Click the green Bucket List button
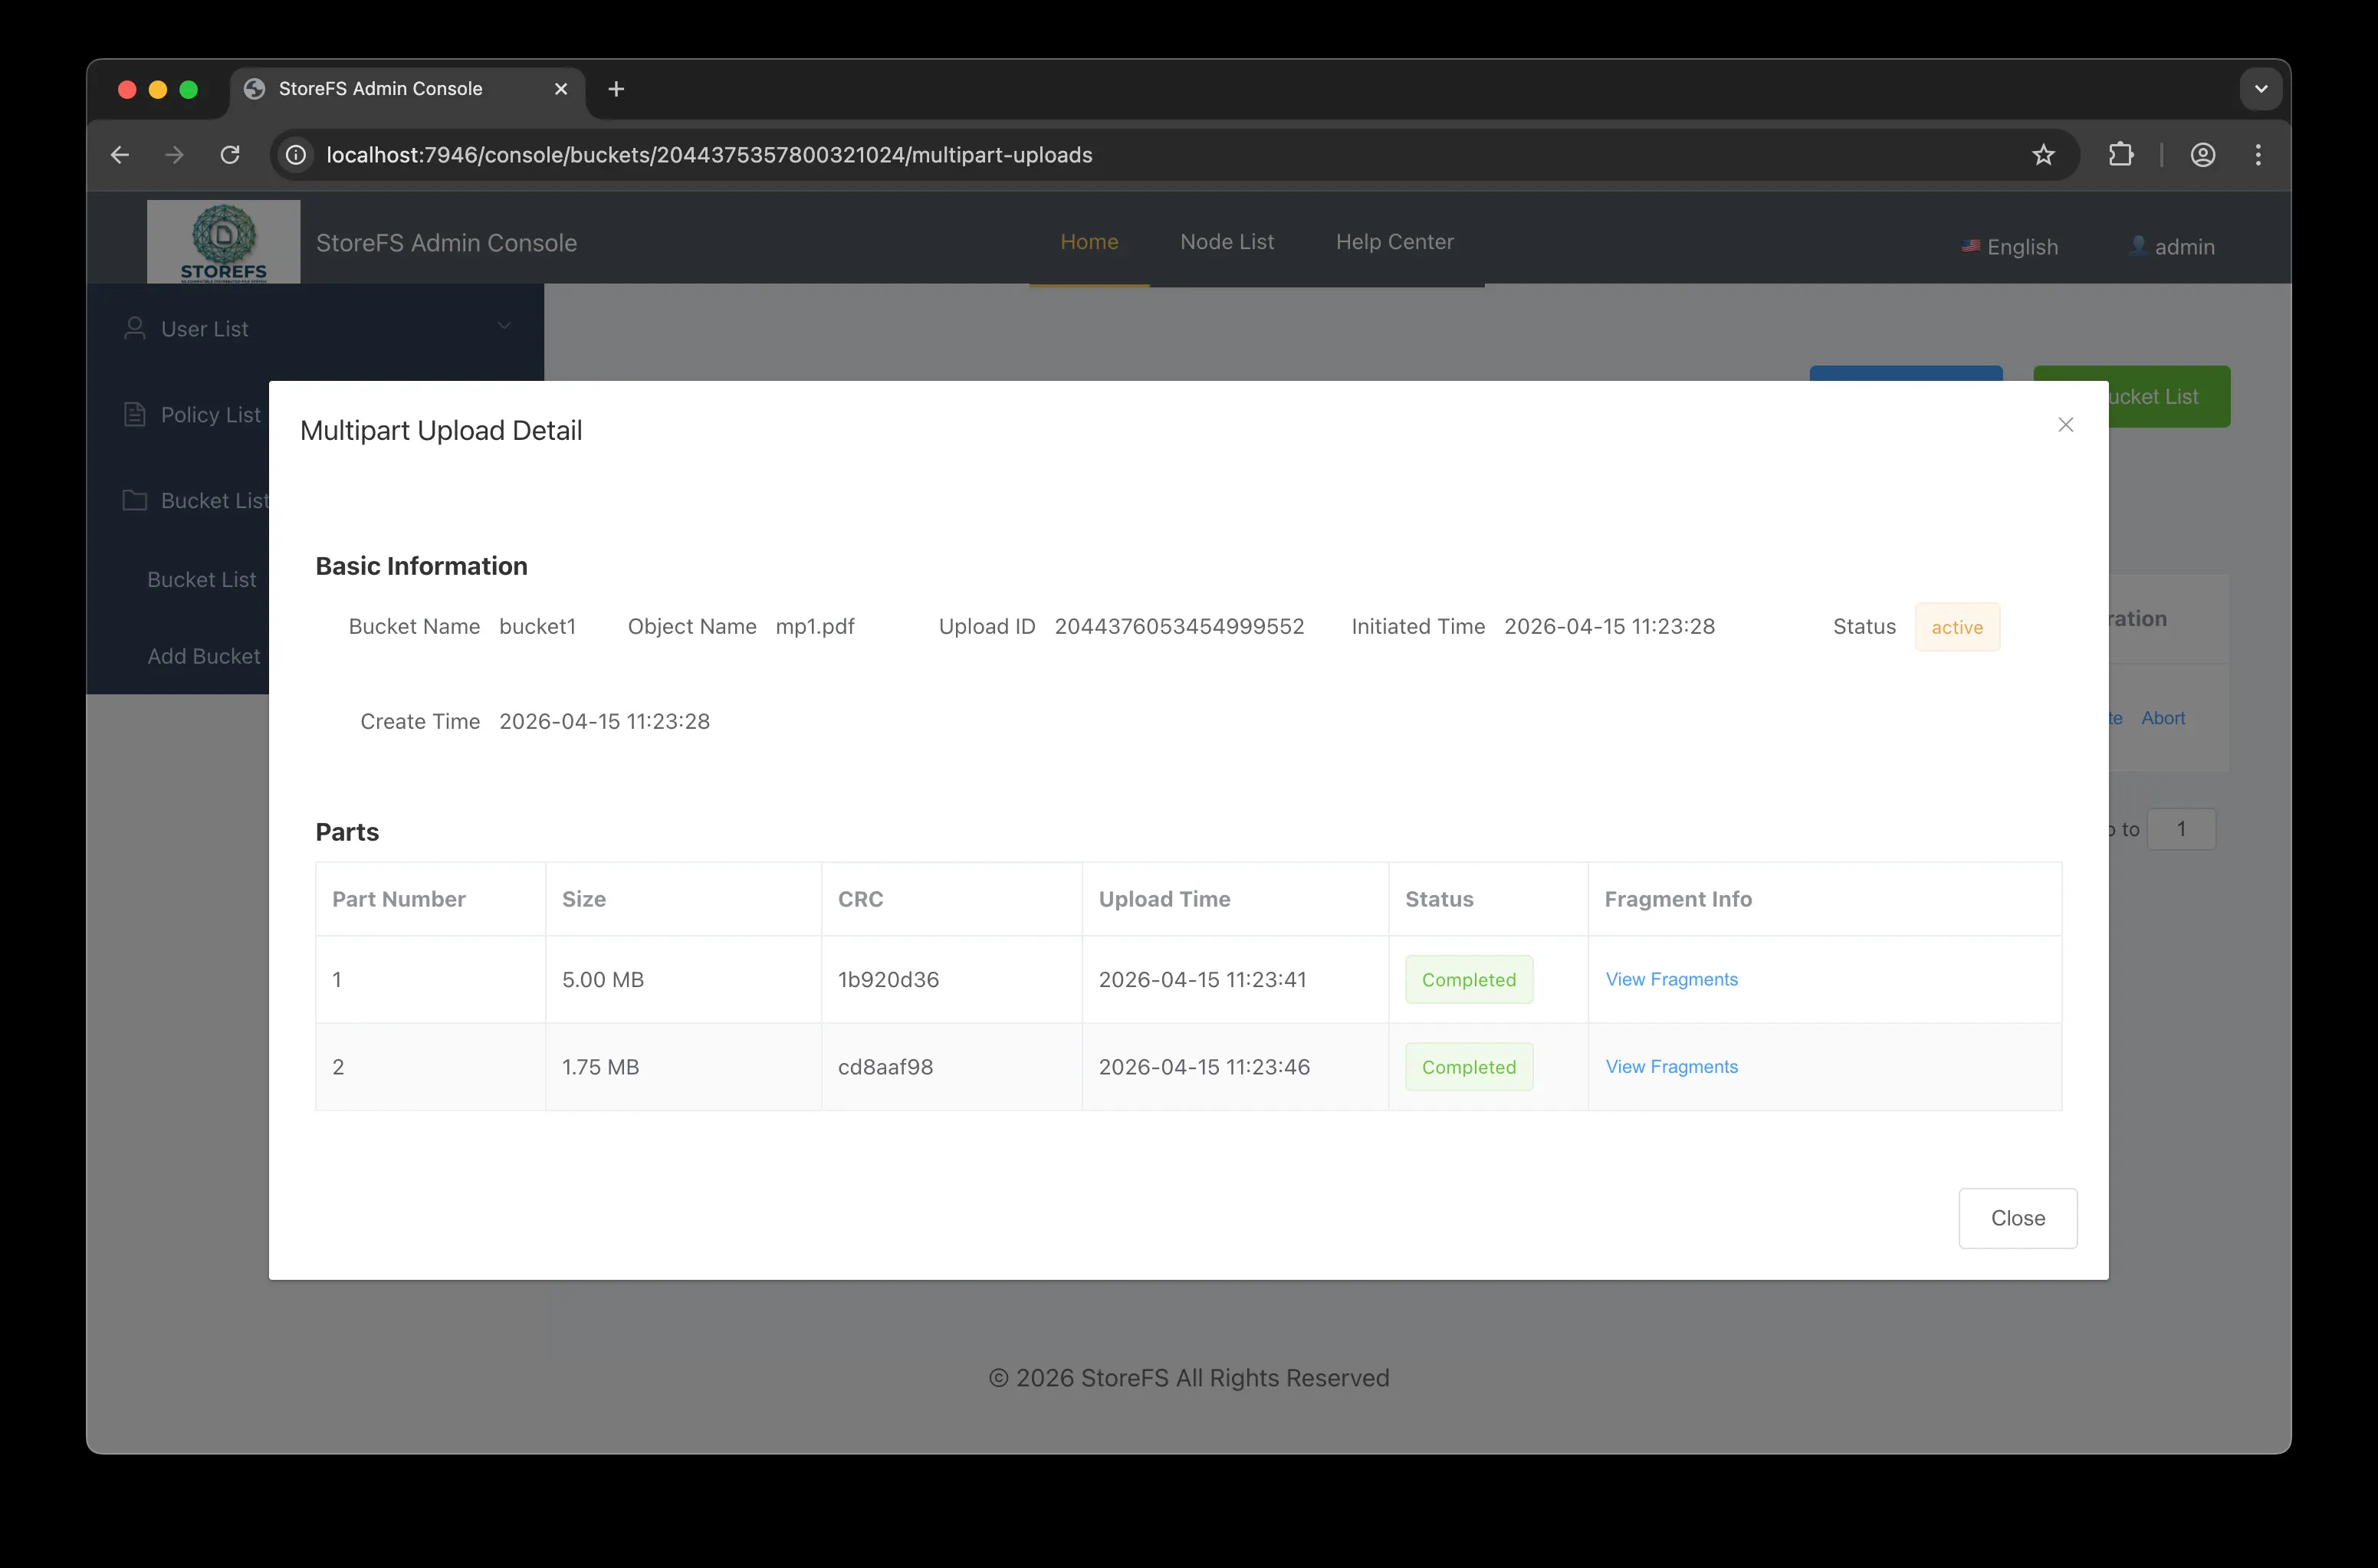The width and height of the screenshot is (2378, 1568). coord(2169,396)
